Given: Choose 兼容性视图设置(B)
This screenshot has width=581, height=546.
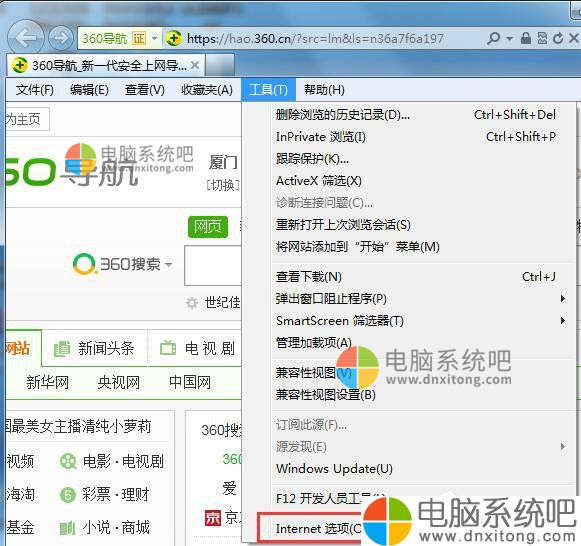Looking at the screenshot, I should 415,395.
